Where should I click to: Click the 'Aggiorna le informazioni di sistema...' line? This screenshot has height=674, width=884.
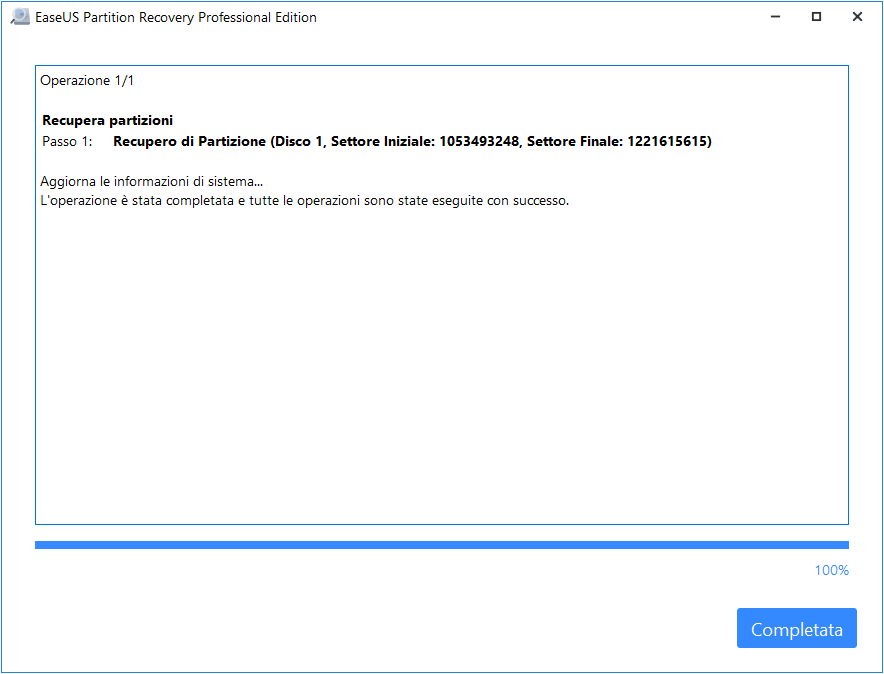pos(152,181)
